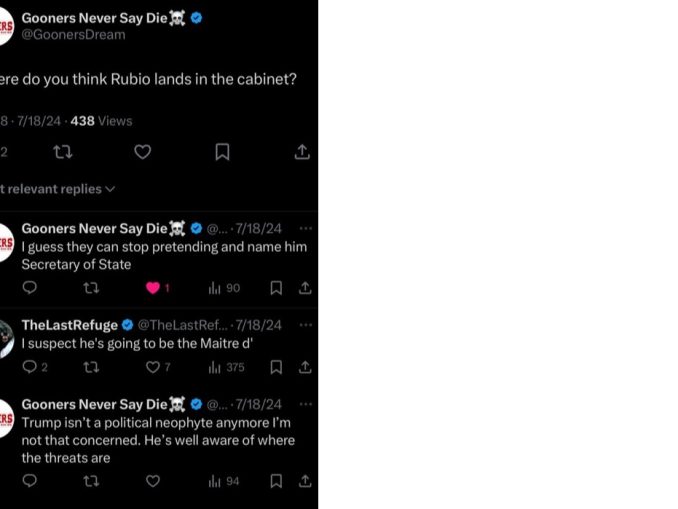Viewport: 678px width, 509px height.
Task: Reply to TheLastRefuge's Maitre d' tweet
Action: click(x=30, y=367)
